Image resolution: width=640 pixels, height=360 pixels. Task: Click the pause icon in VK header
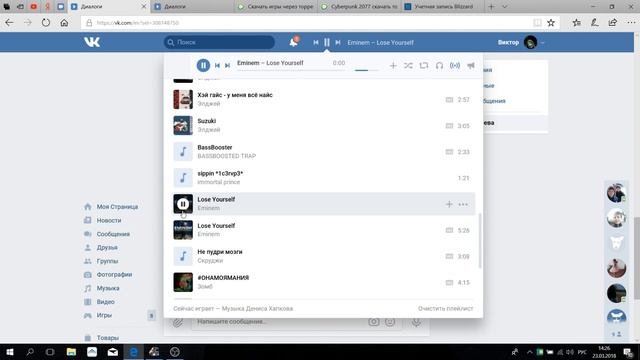pyautogui.click(x=327, y=42)
